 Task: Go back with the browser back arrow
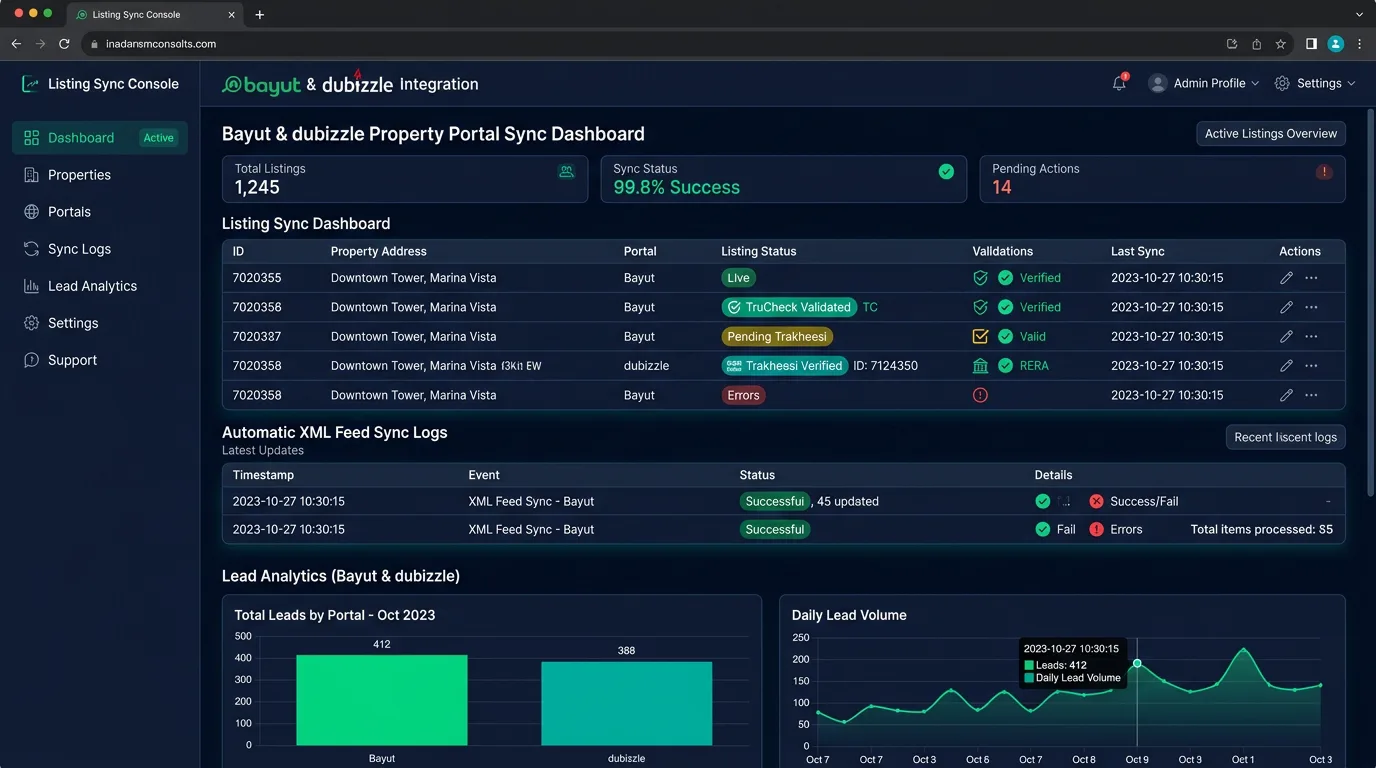click(x=16, y=44)
